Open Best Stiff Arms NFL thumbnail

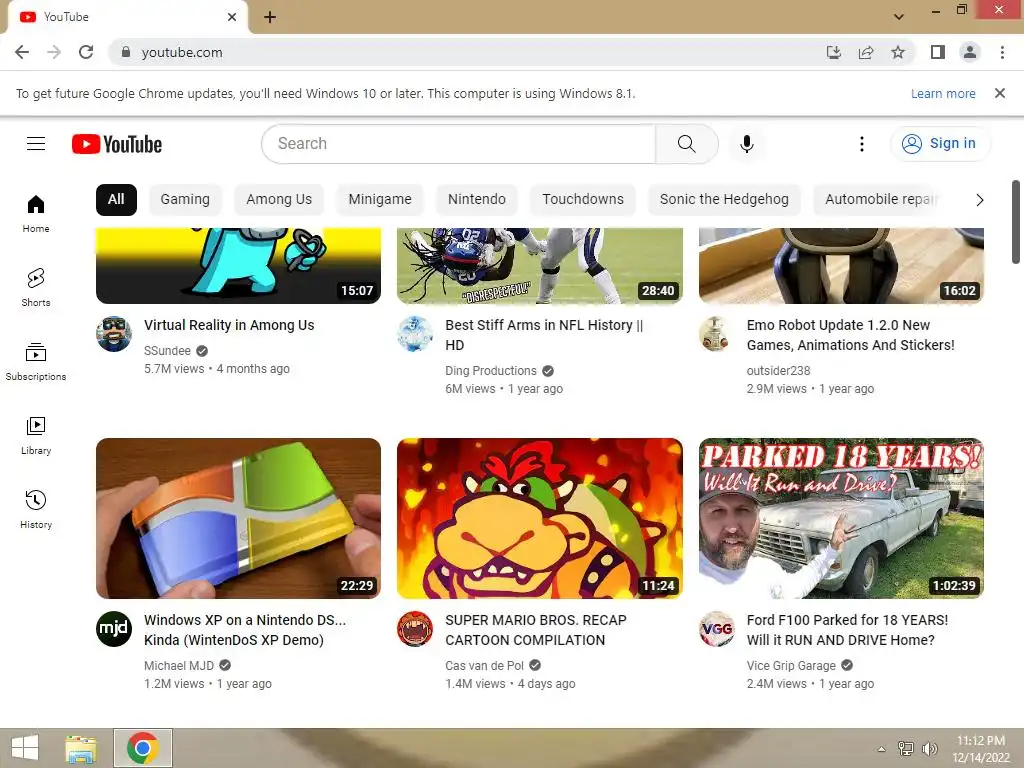539,266
